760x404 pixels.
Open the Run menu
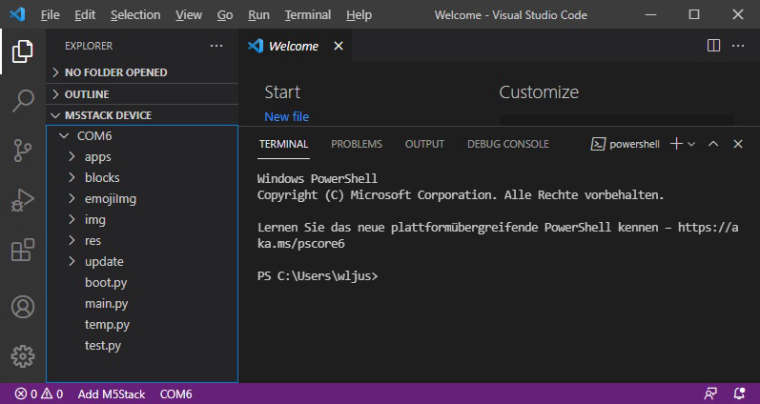[258, 15]
